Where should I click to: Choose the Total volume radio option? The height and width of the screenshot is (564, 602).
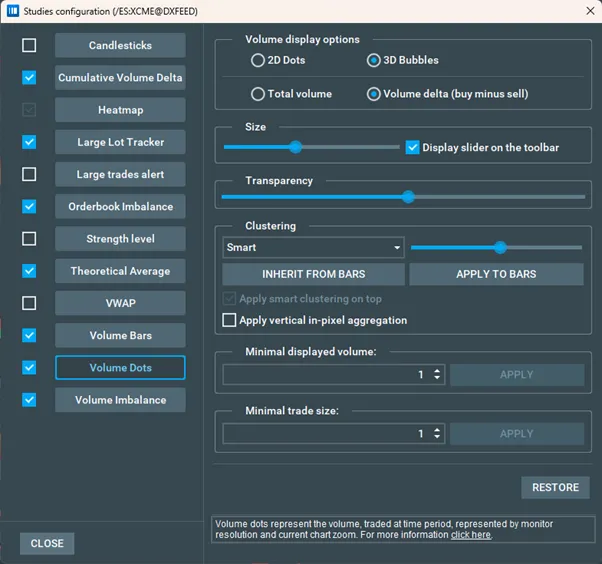[258, 94]
